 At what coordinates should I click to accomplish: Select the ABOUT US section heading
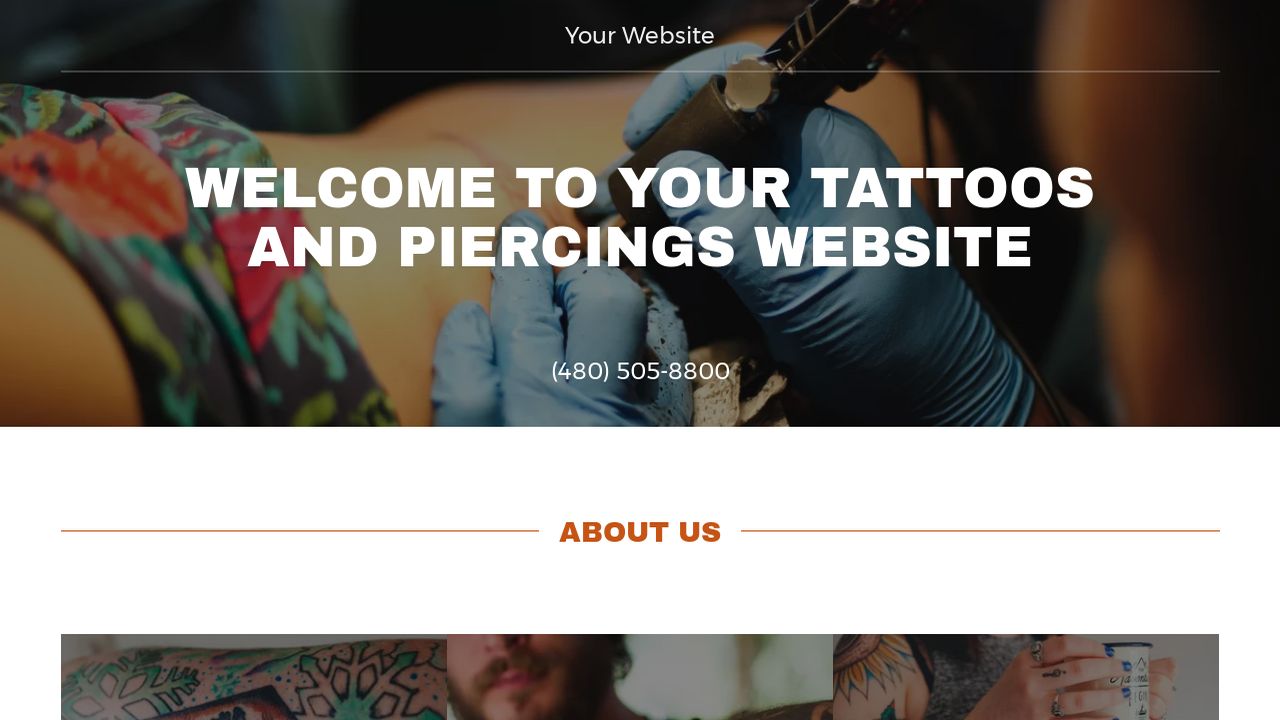click(x=640, y=532)
